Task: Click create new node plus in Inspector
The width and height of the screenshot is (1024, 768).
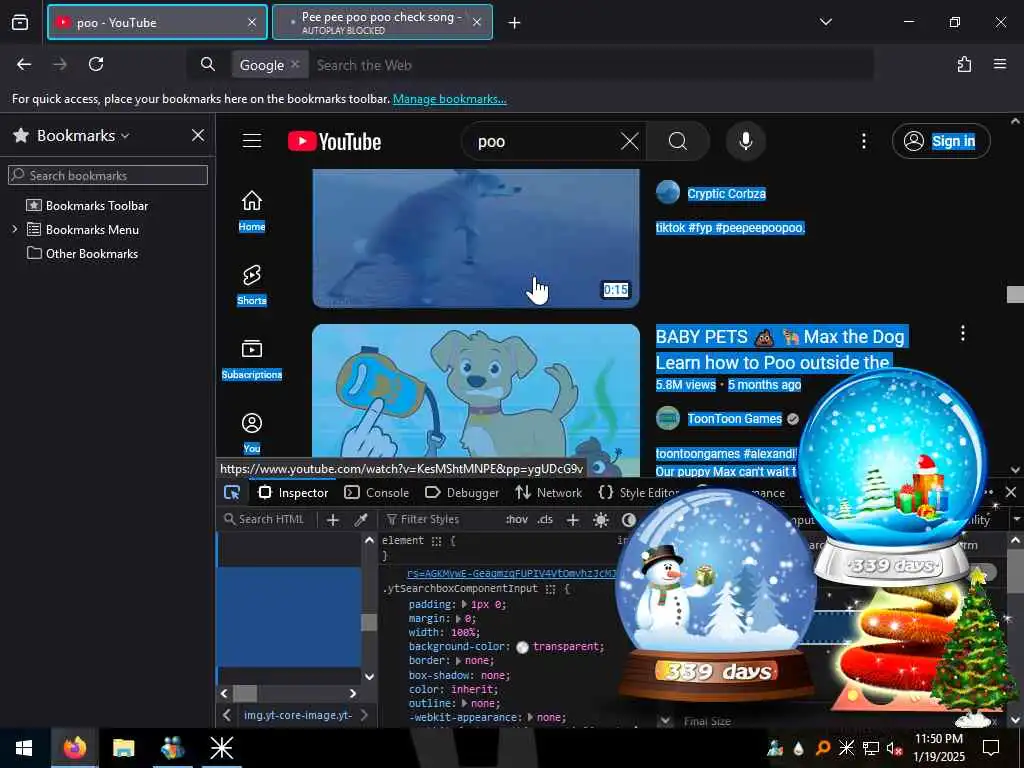Action: click(x=332, y=520)
